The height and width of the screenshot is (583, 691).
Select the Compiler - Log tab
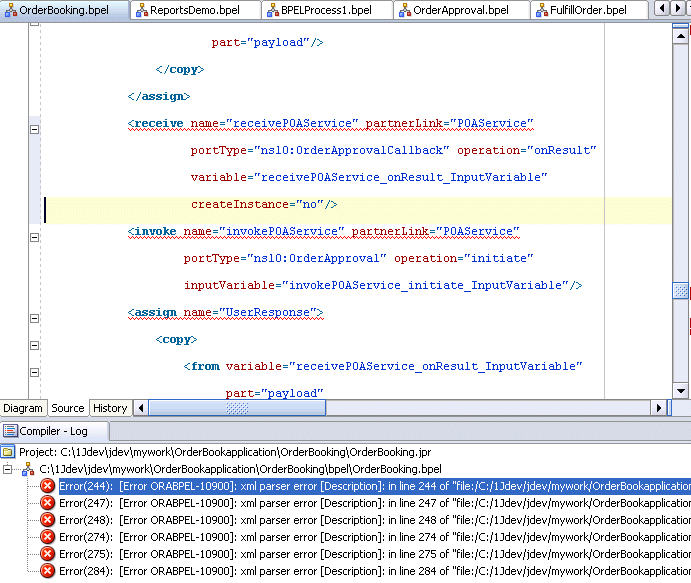point(54,431)
